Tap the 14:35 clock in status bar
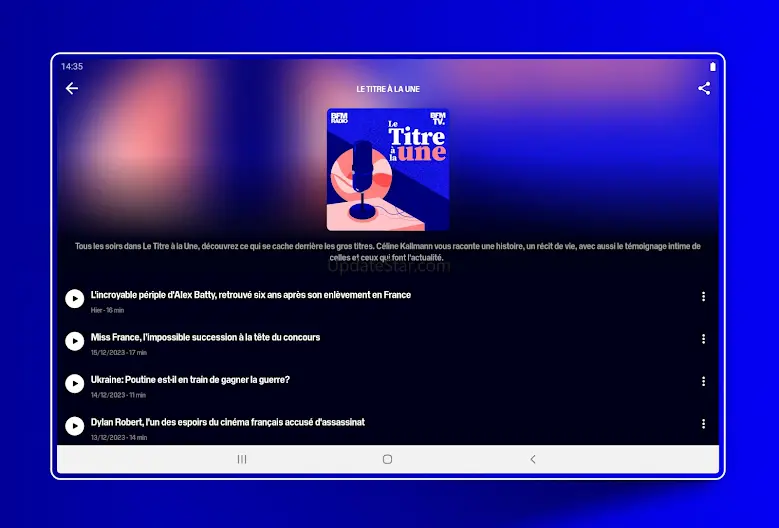The height and width of the screenshot is (528, 779). pos(72,67)
